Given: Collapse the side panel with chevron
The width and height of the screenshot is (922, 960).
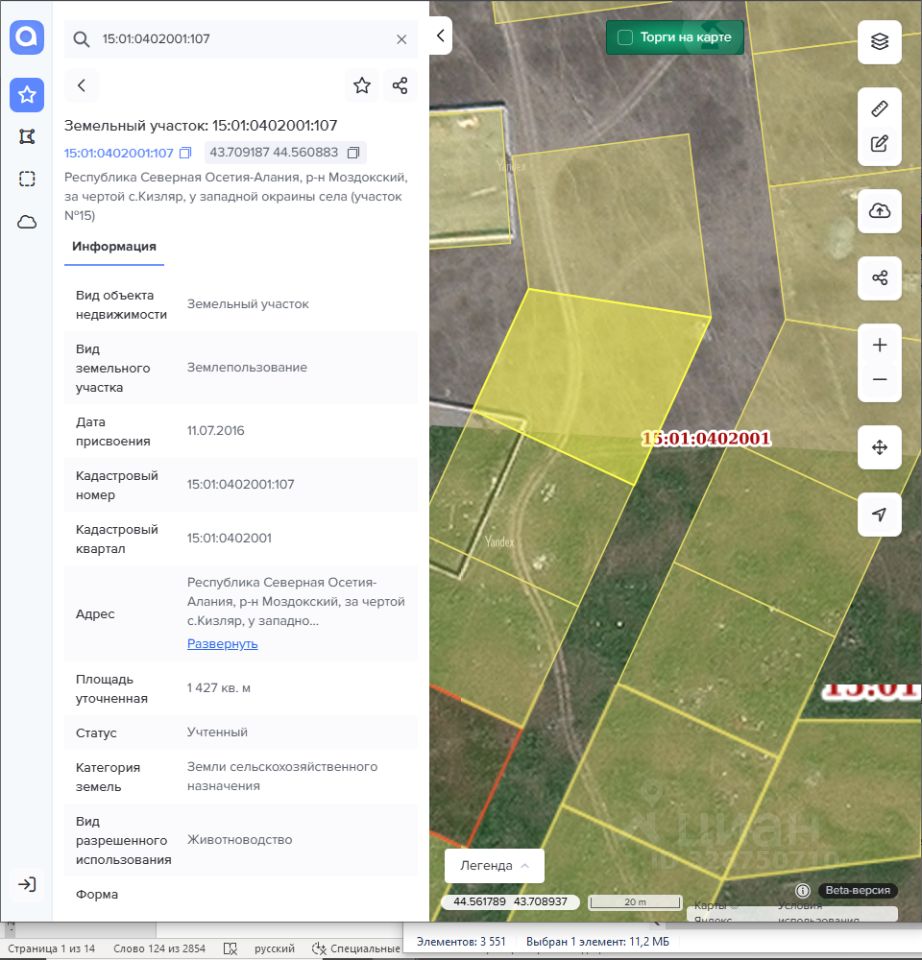Looking at the screenshot, I should (440, 36).
